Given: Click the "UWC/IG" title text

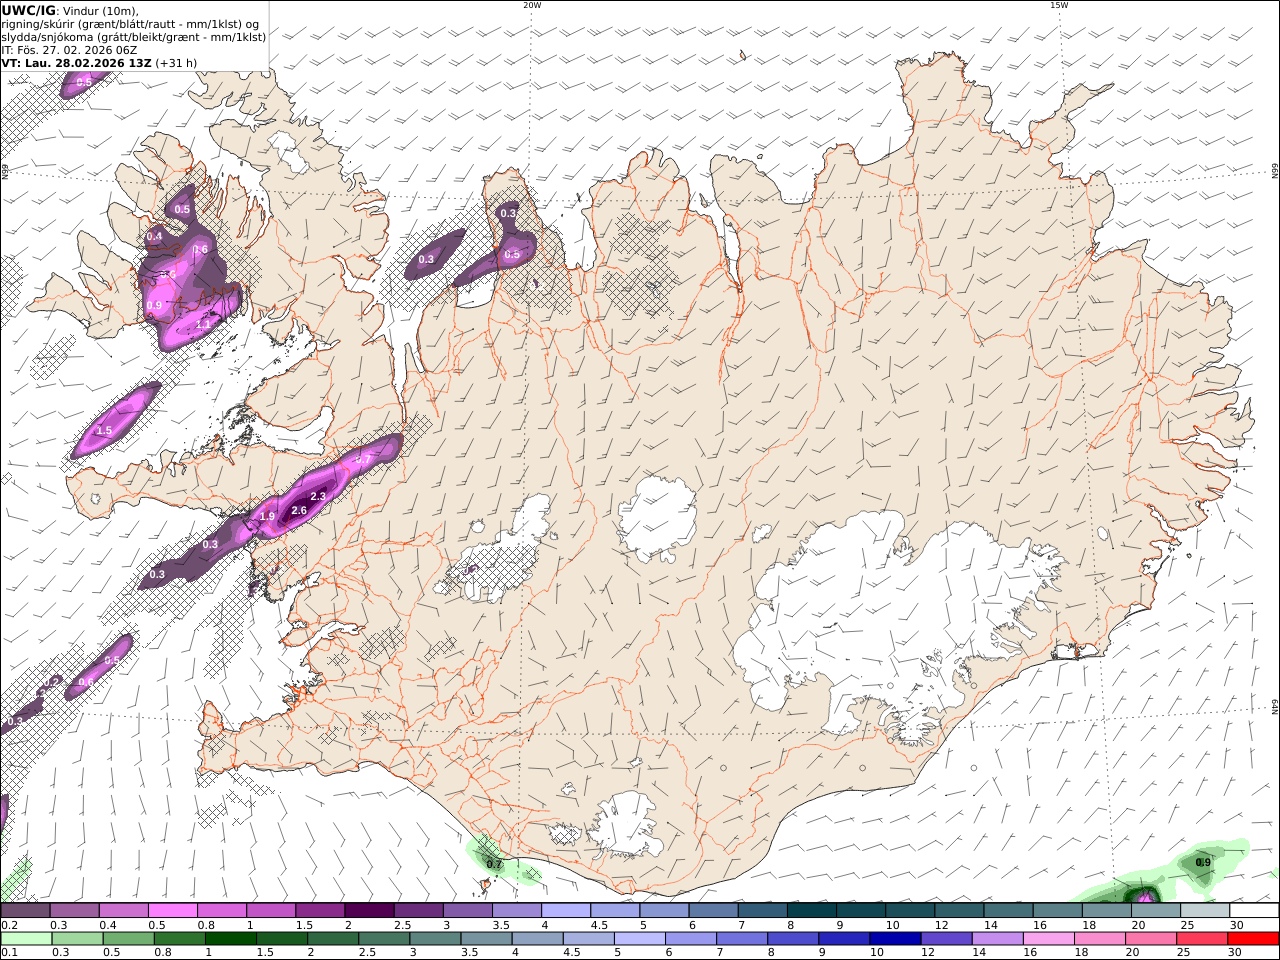Looking at the screenshot, I should 28,10.
